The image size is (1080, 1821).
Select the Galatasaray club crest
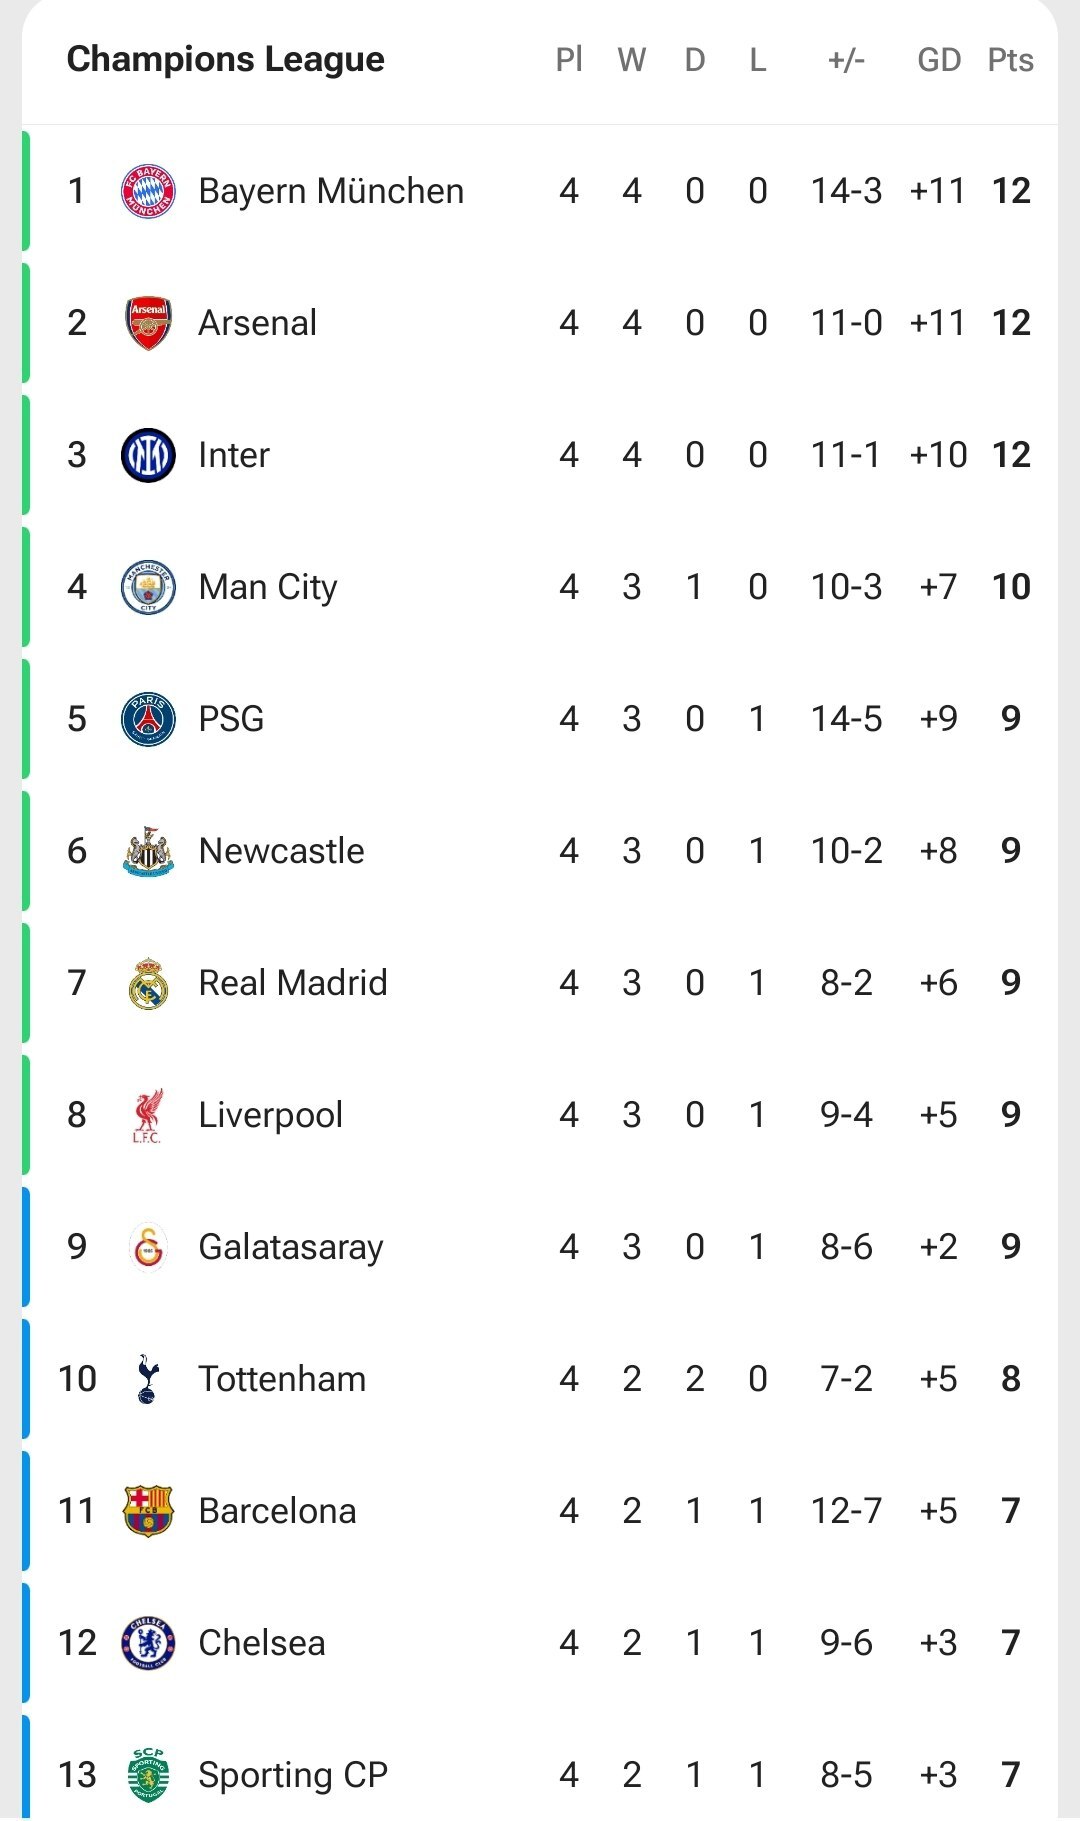148,1247
